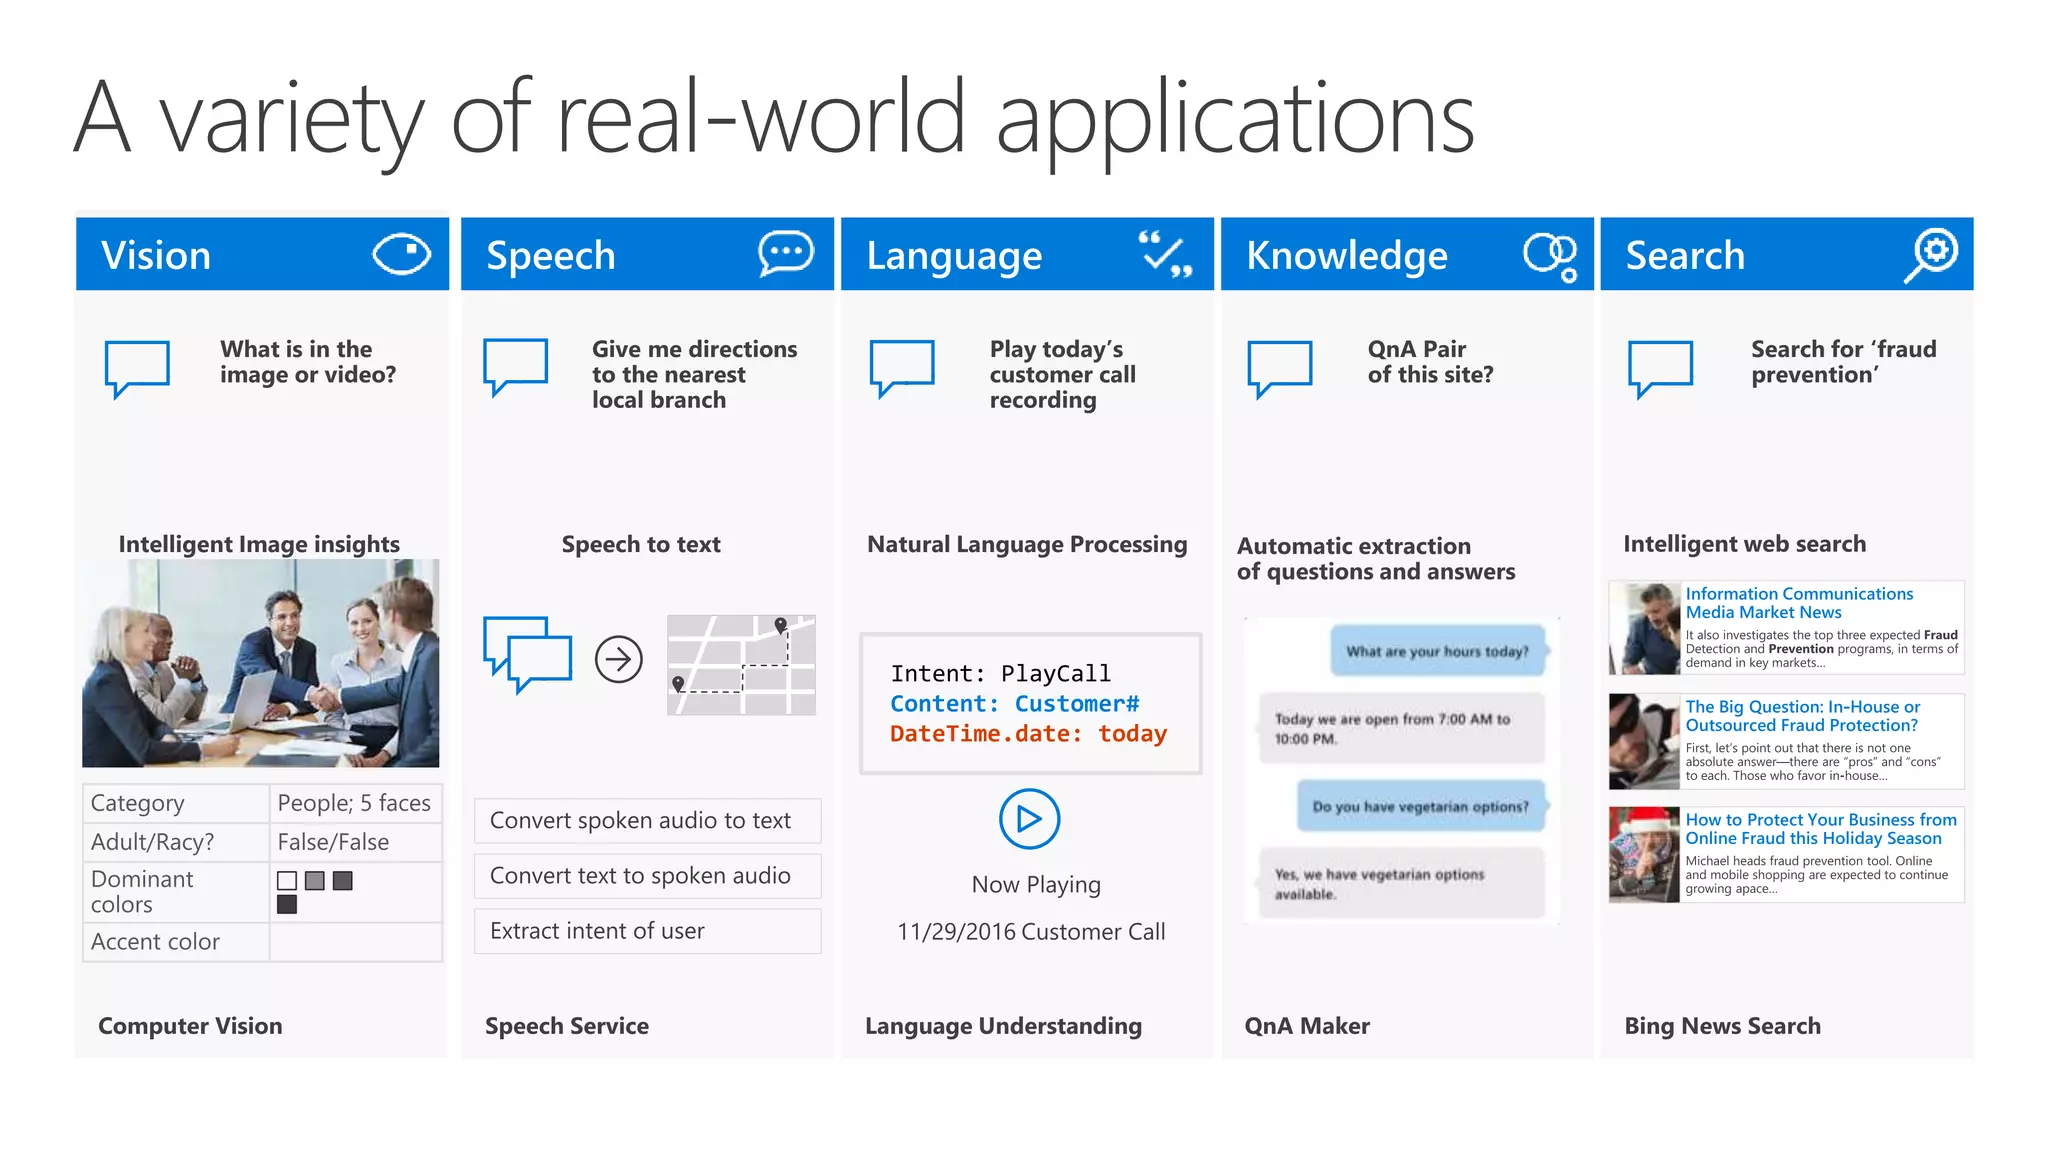The width and height of the screenshot is (2048, 1152).
Task: Click the speech bubble icon in Speech header
Action: pos(786,253)
